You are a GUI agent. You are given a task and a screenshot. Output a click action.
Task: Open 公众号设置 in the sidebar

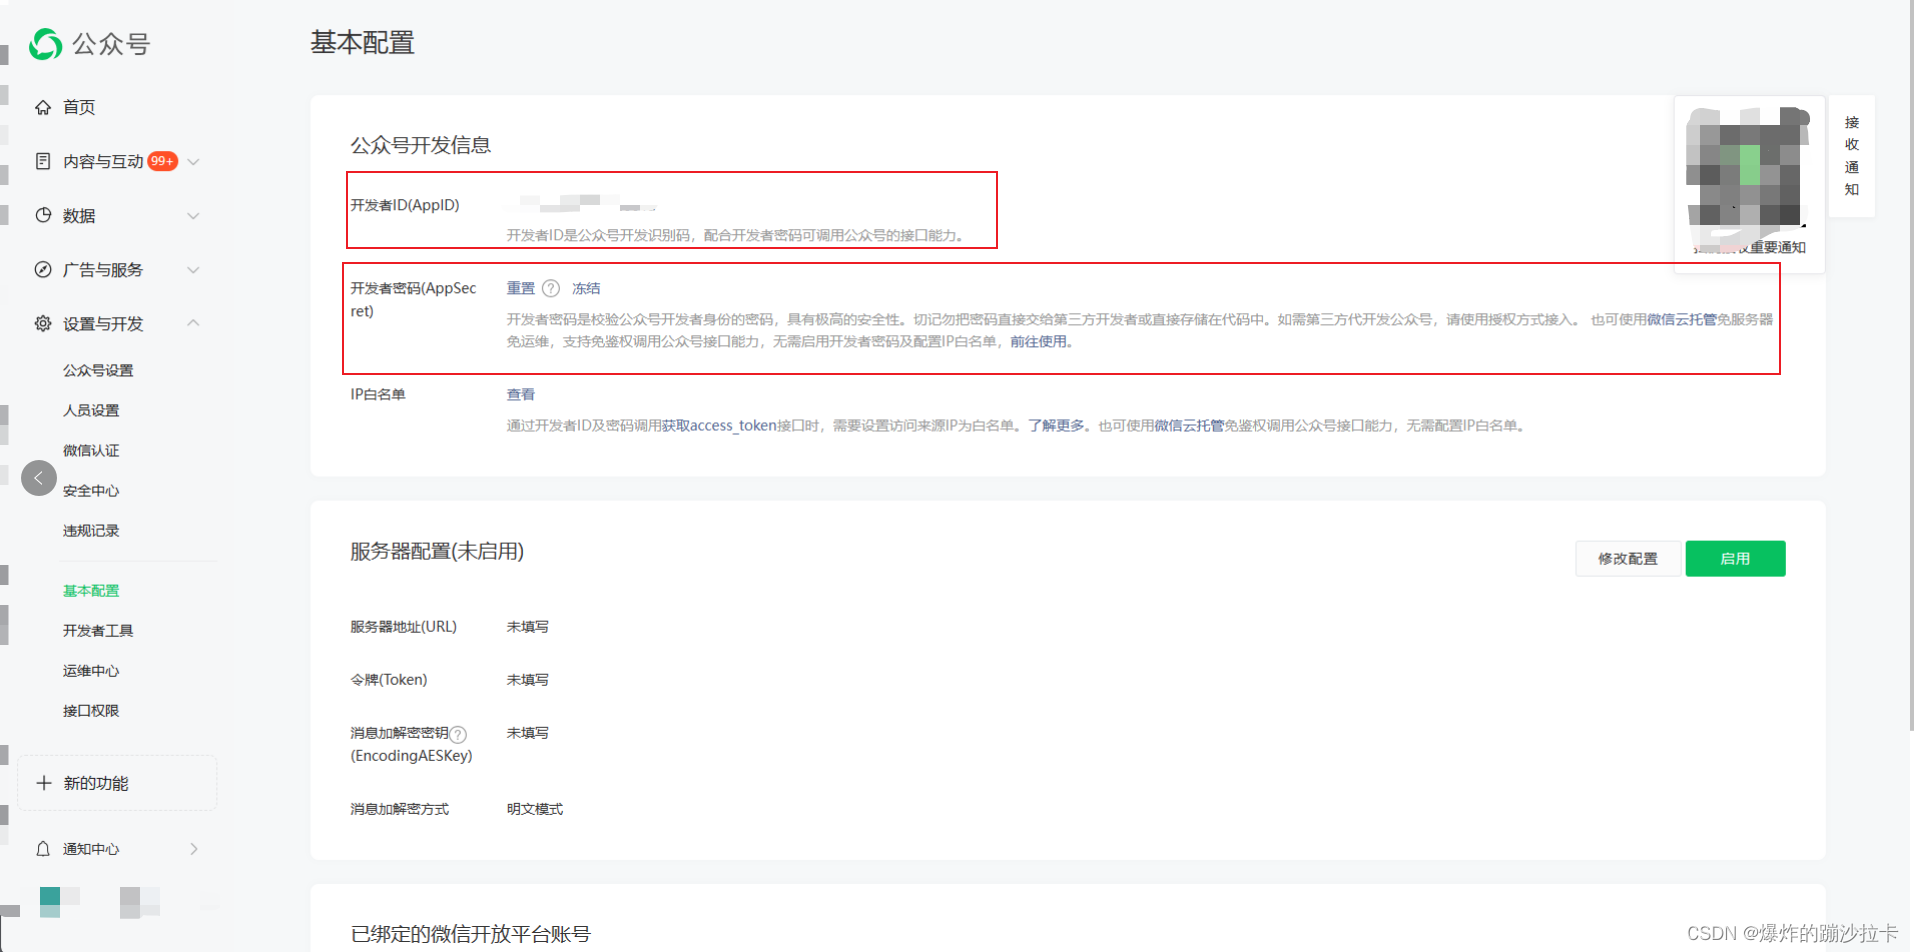point(98,370)
